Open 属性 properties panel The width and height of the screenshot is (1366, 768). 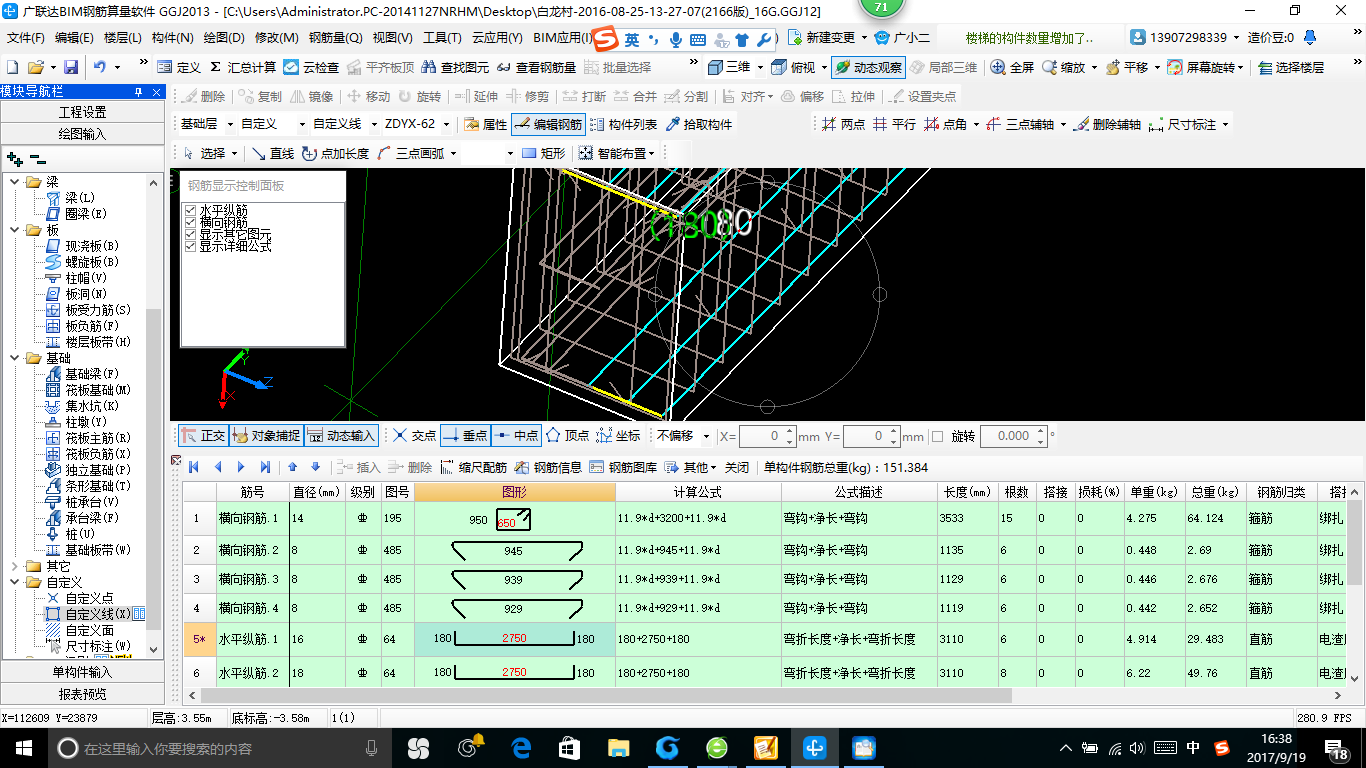486,124
